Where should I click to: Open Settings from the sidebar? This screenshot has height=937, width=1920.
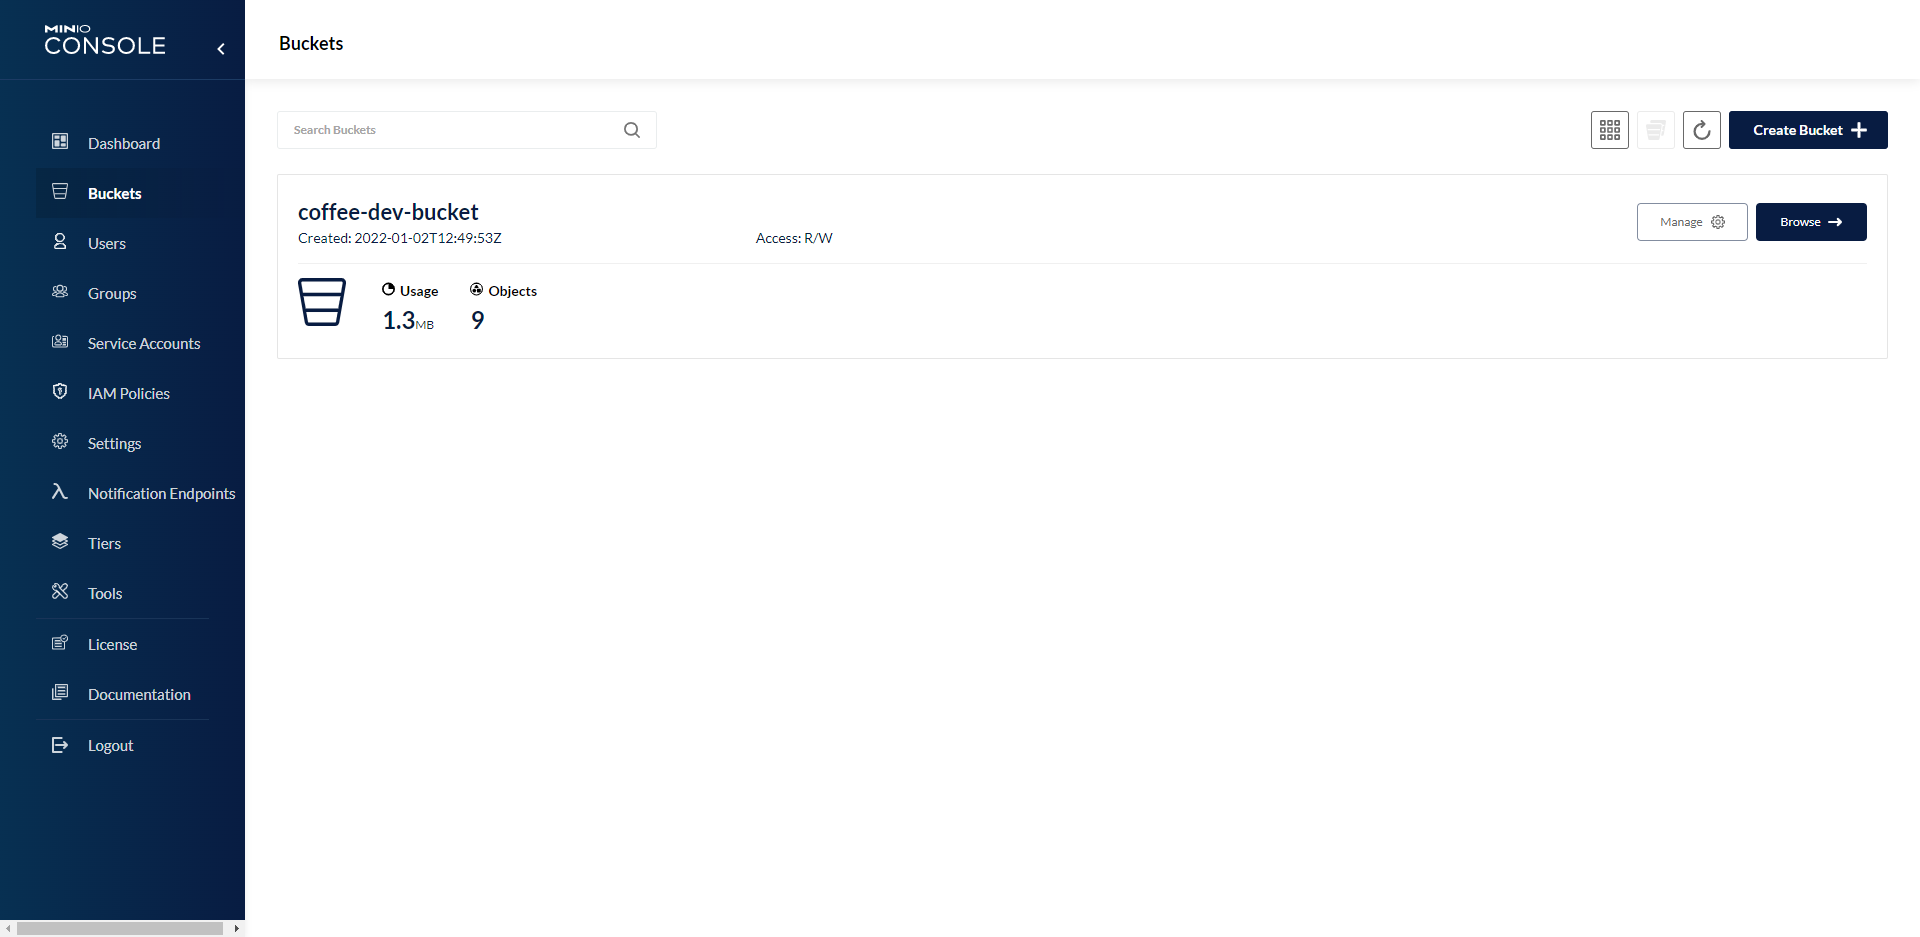[114, 444]
